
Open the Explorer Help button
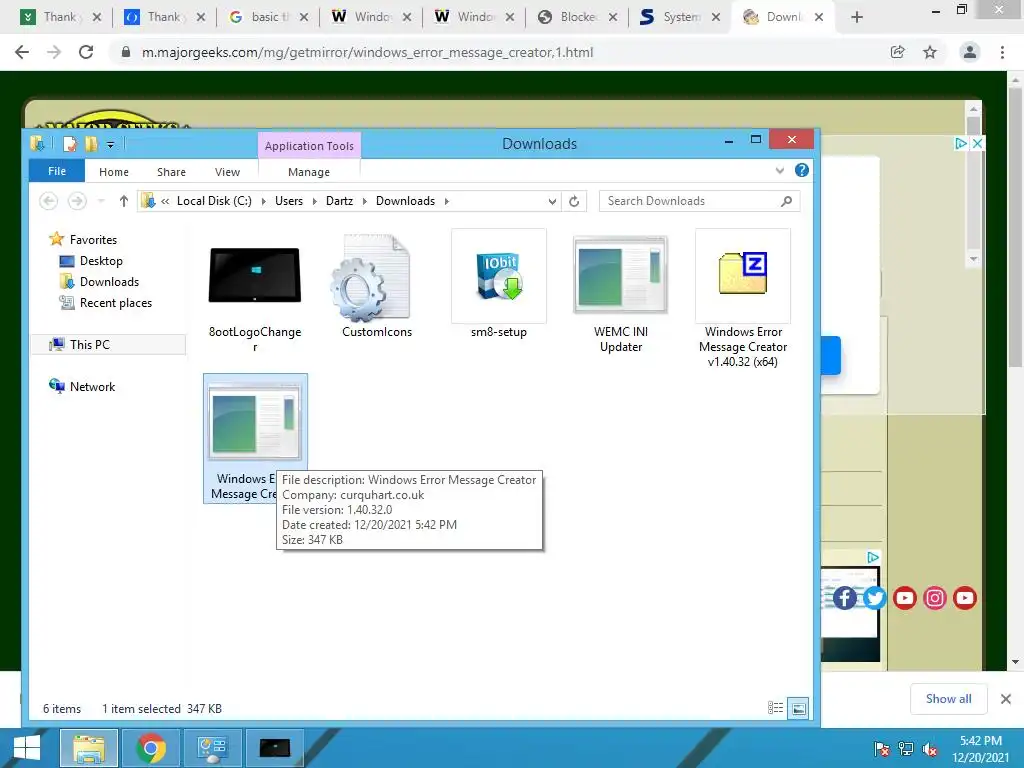(x=802, y=170)
